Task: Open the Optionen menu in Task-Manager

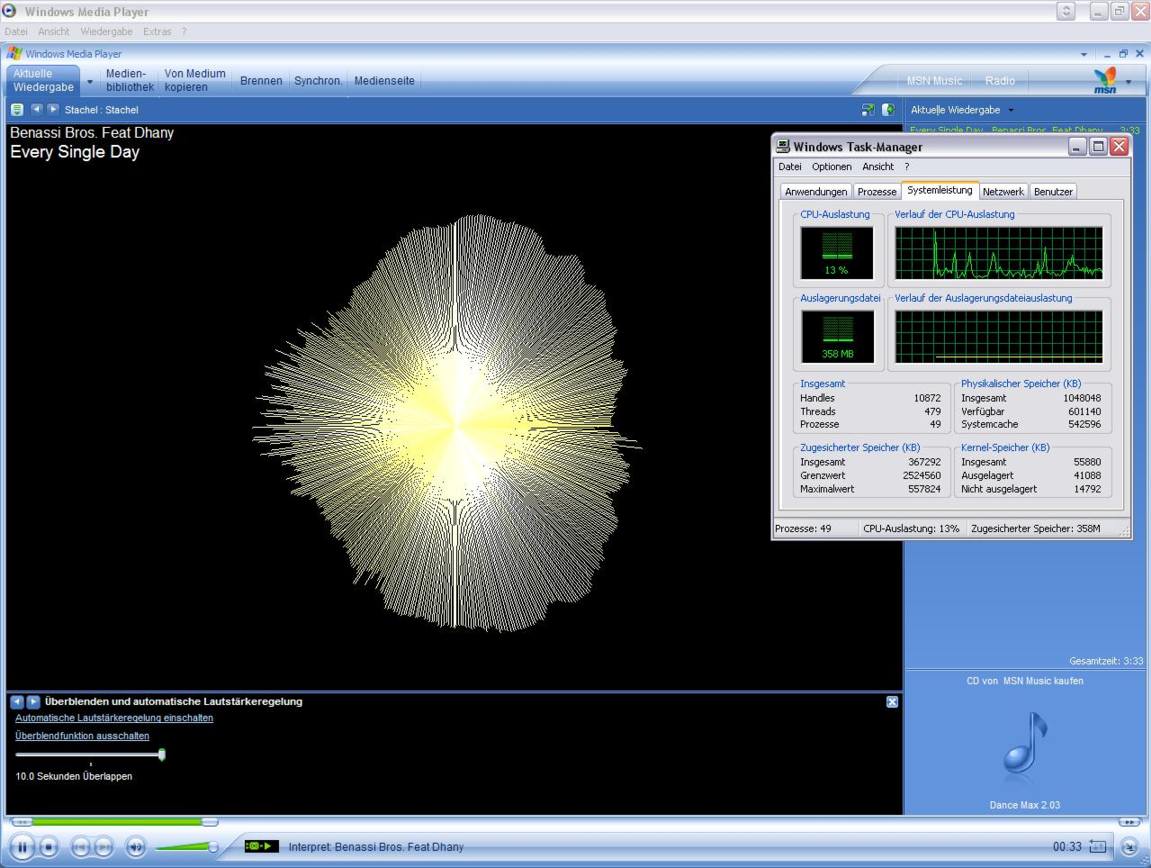Action: 831,167
